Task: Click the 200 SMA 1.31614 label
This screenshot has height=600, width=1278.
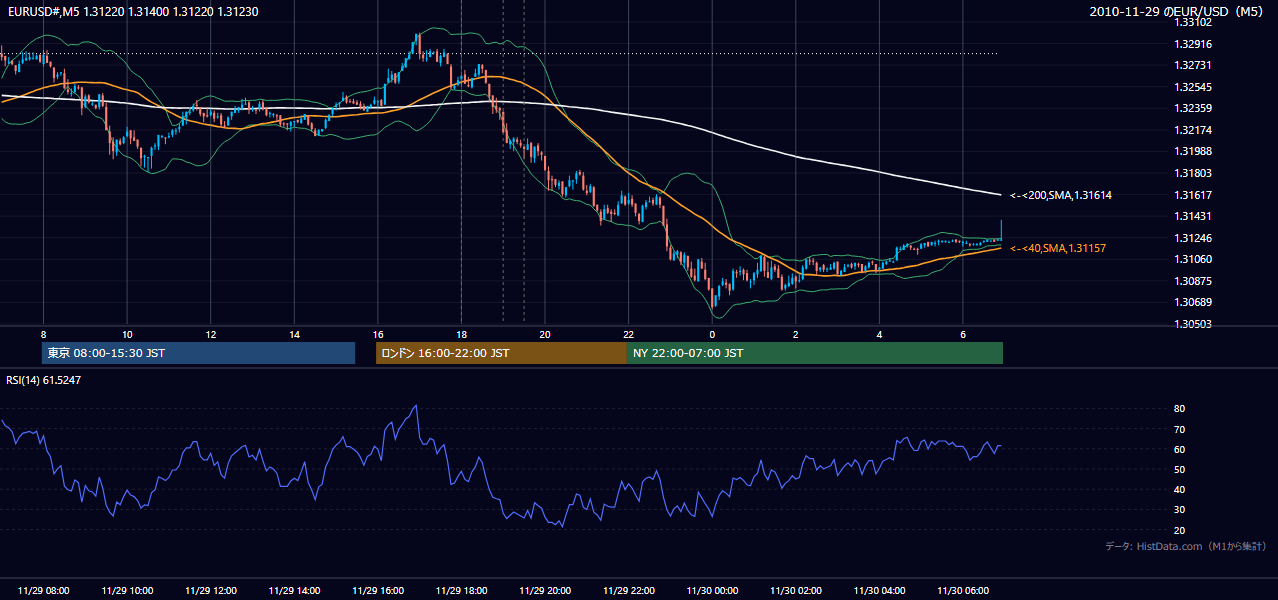Action: coord(1060,196)
